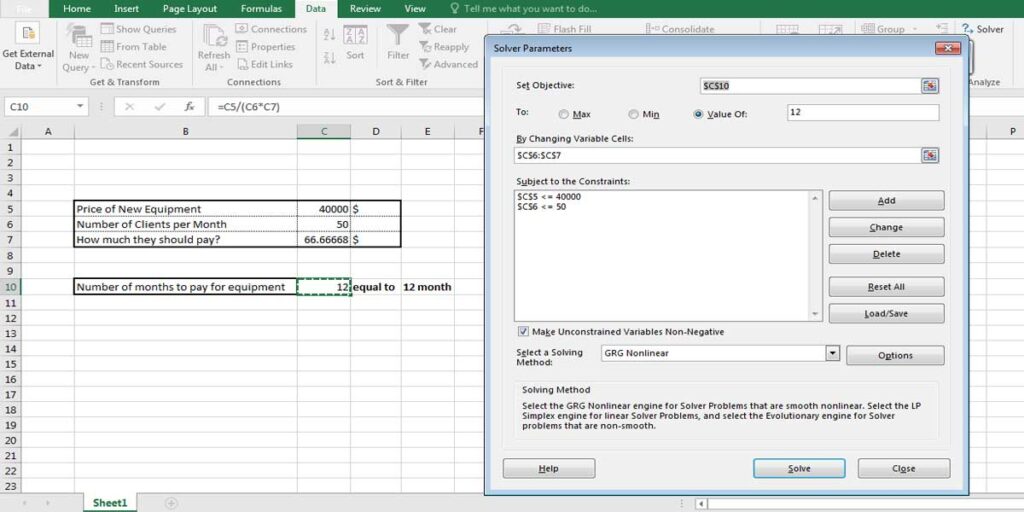Viewport: 1024px width, 512px height.
Task: Expand the Name Box dropdown
Action: pyautogui.click(x=80, y=106)
